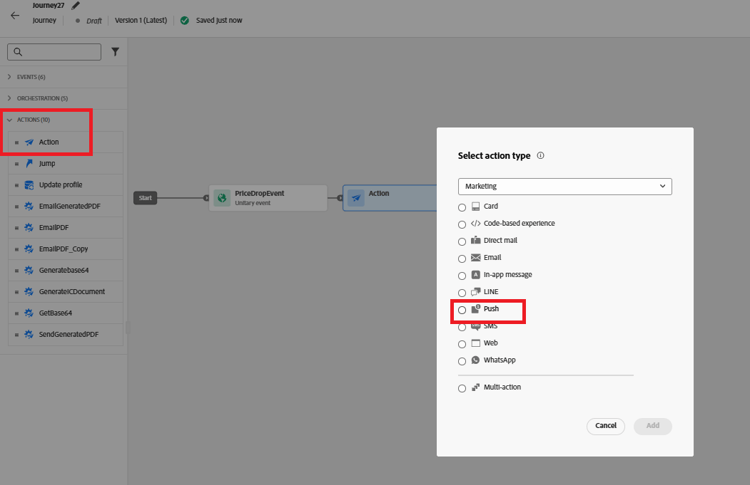Image resolution: width=750 pixels, height=485 pixels.
Task: Click the gear icon for GenerateICDocument
Action: [x=29, y=291]
